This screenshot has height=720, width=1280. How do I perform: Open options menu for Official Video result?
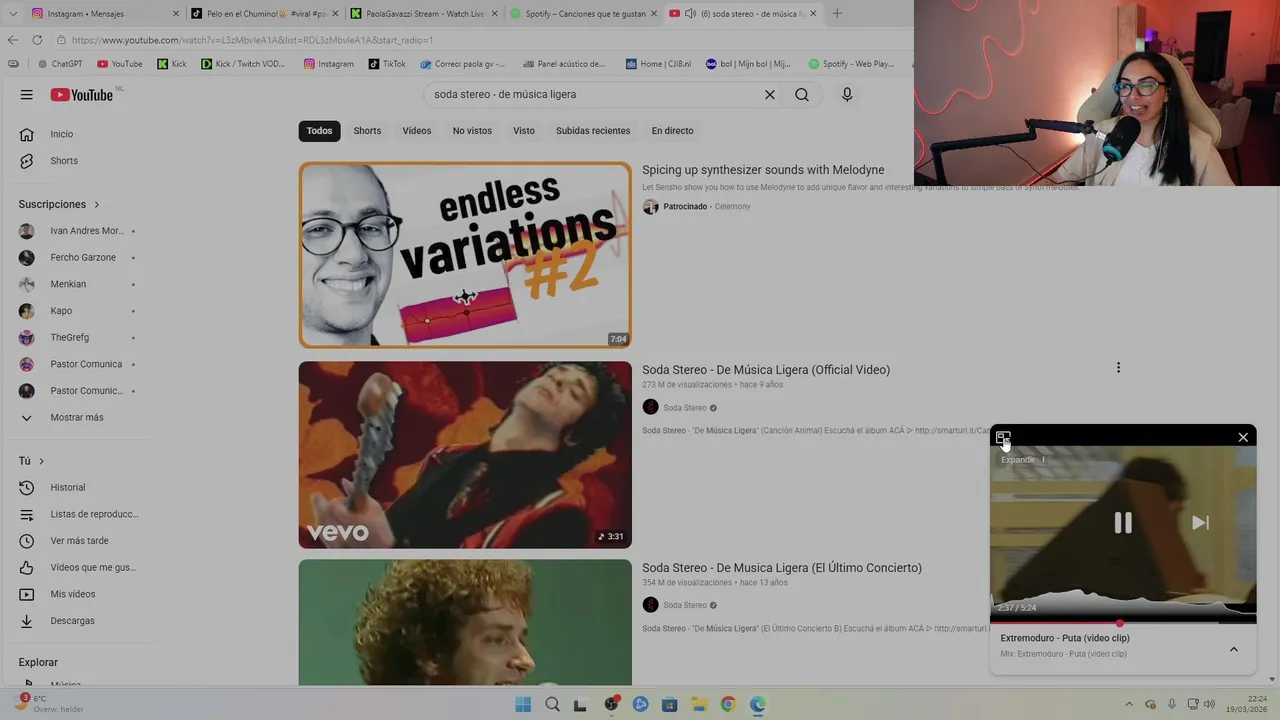(x=1118, y=368)
